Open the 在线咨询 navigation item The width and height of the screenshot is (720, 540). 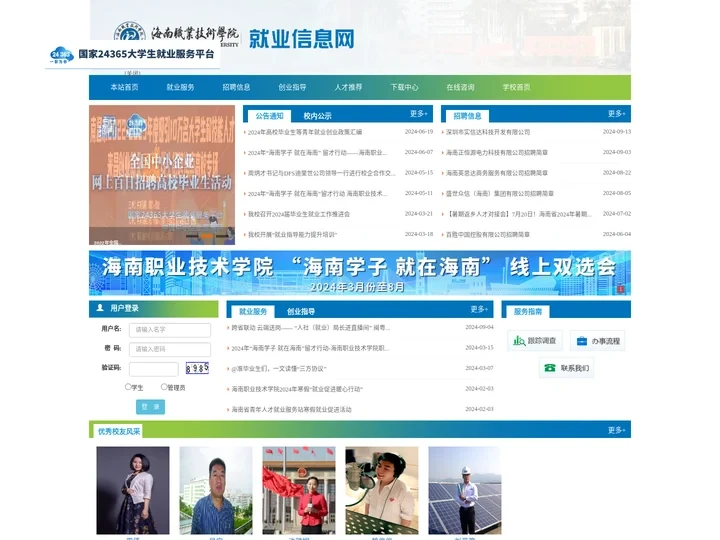coord(460,87)
